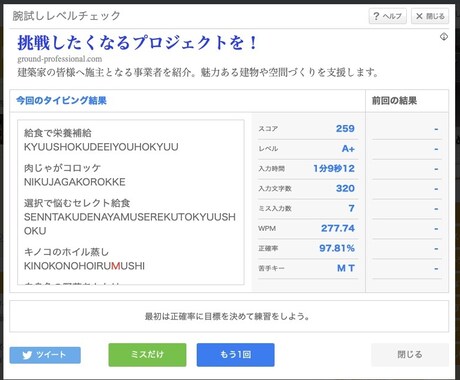
Task: Click phrase 肉じゃがコロッケ
Action: click(62, 168)
